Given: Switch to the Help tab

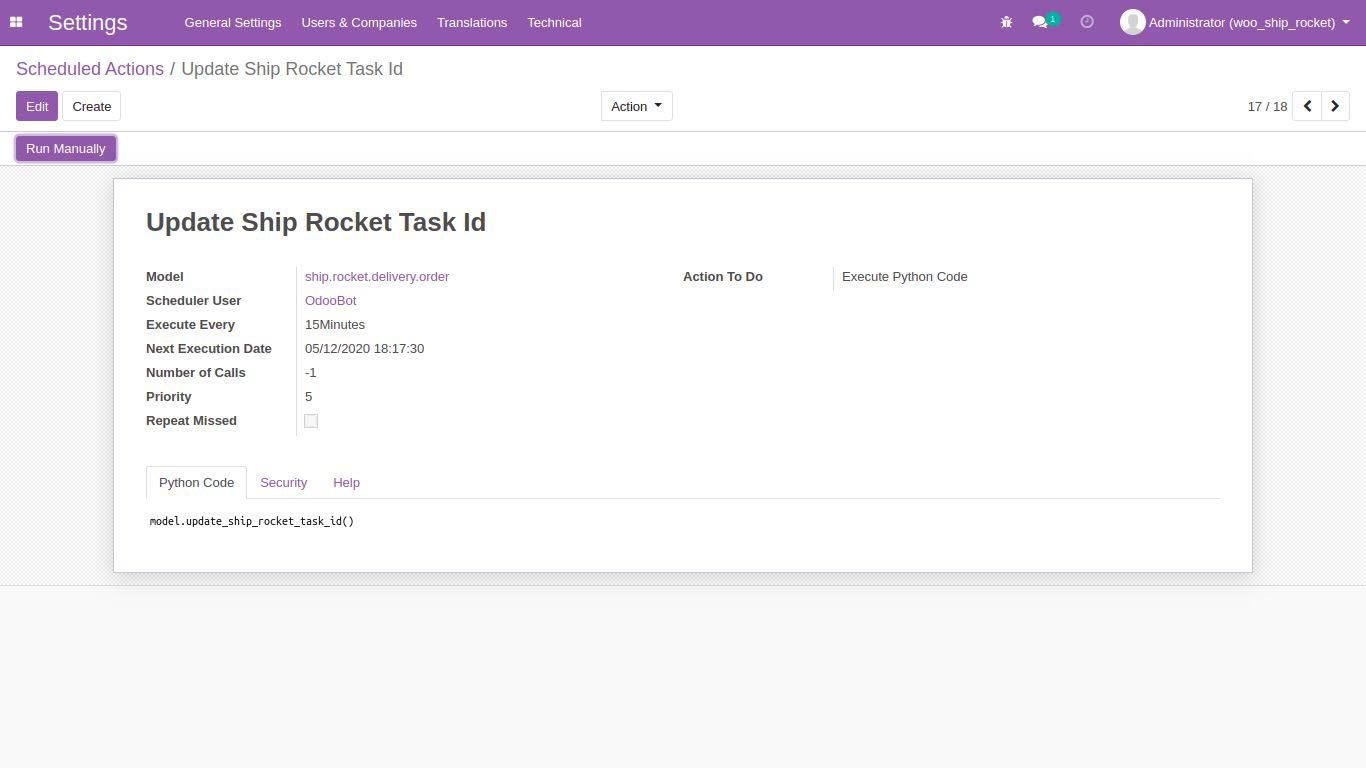Looking at the screenshot, I should pyautogui.click(x=346, y=482).
